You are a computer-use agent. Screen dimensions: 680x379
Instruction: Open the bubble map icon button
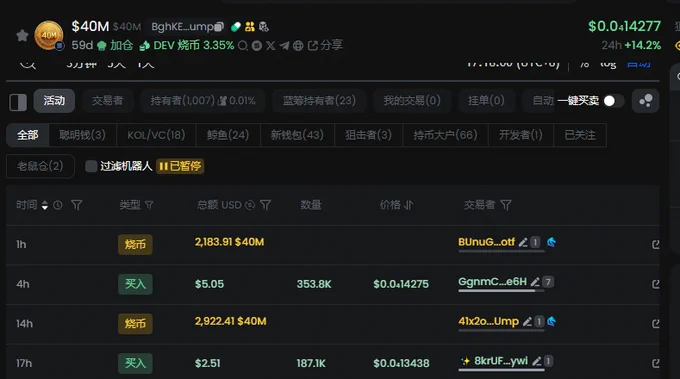coord(645,101)
